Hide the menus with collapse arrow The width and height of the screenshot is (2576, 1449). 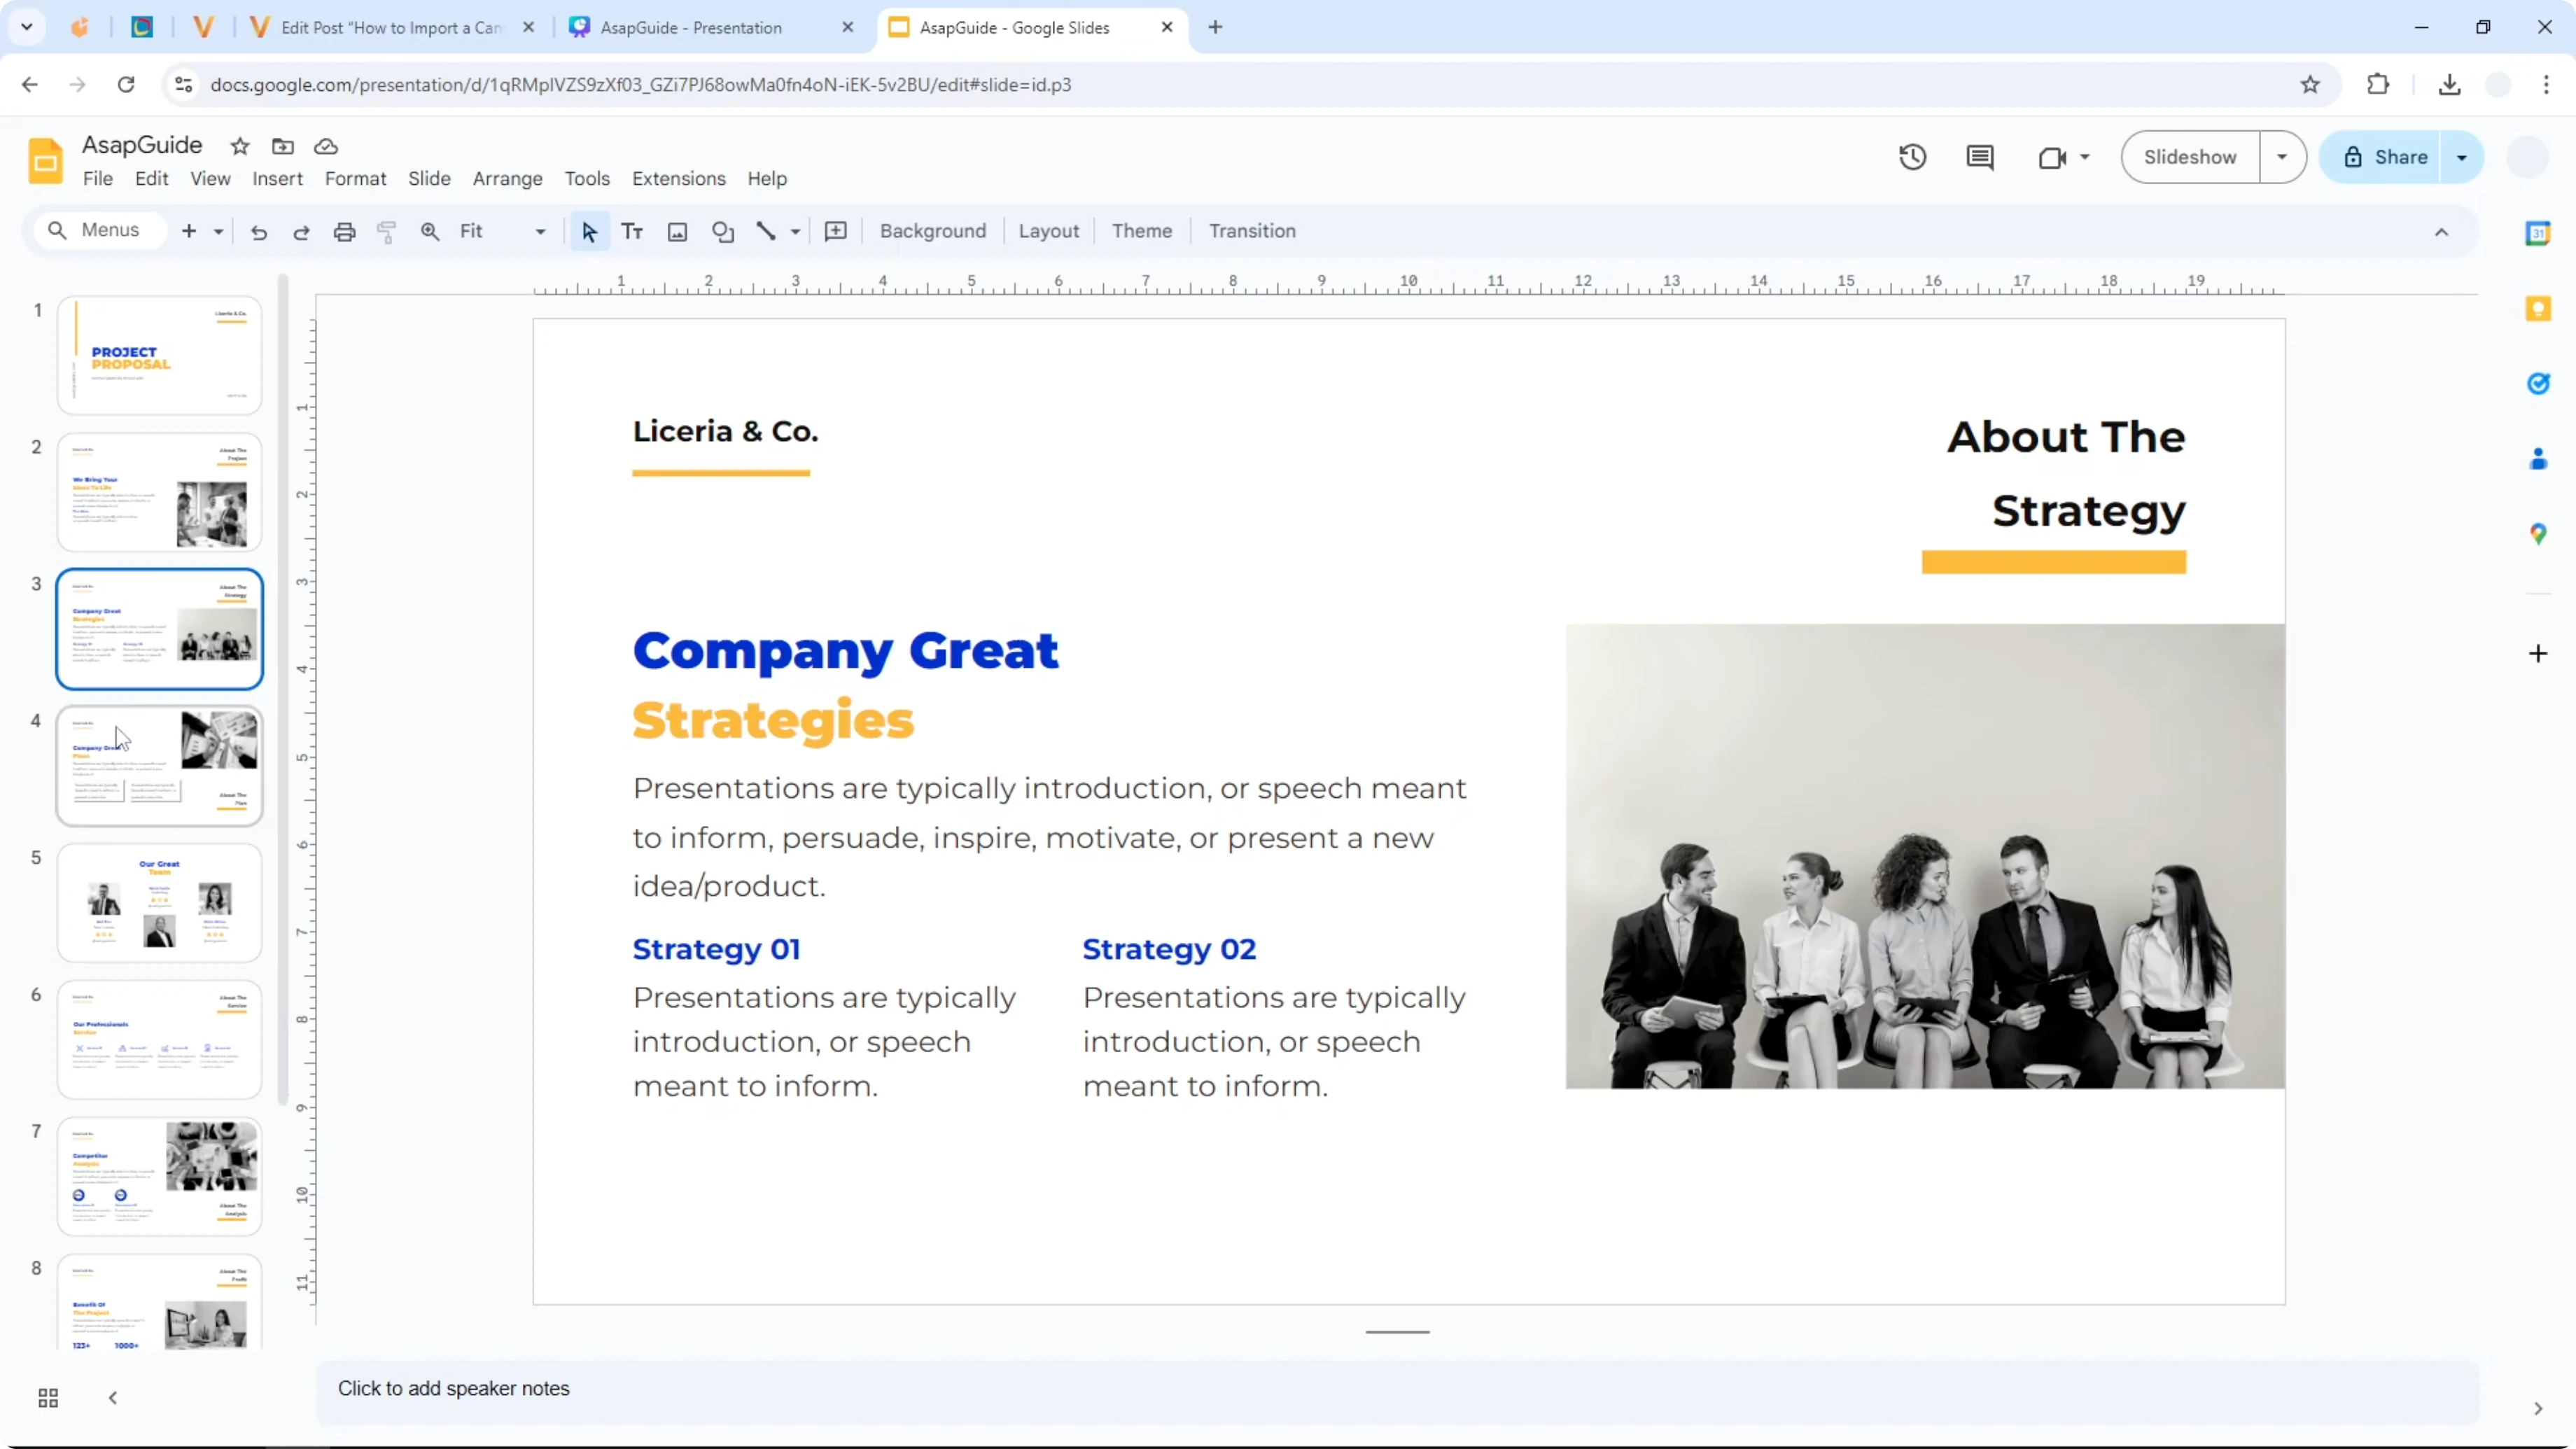2441,232
